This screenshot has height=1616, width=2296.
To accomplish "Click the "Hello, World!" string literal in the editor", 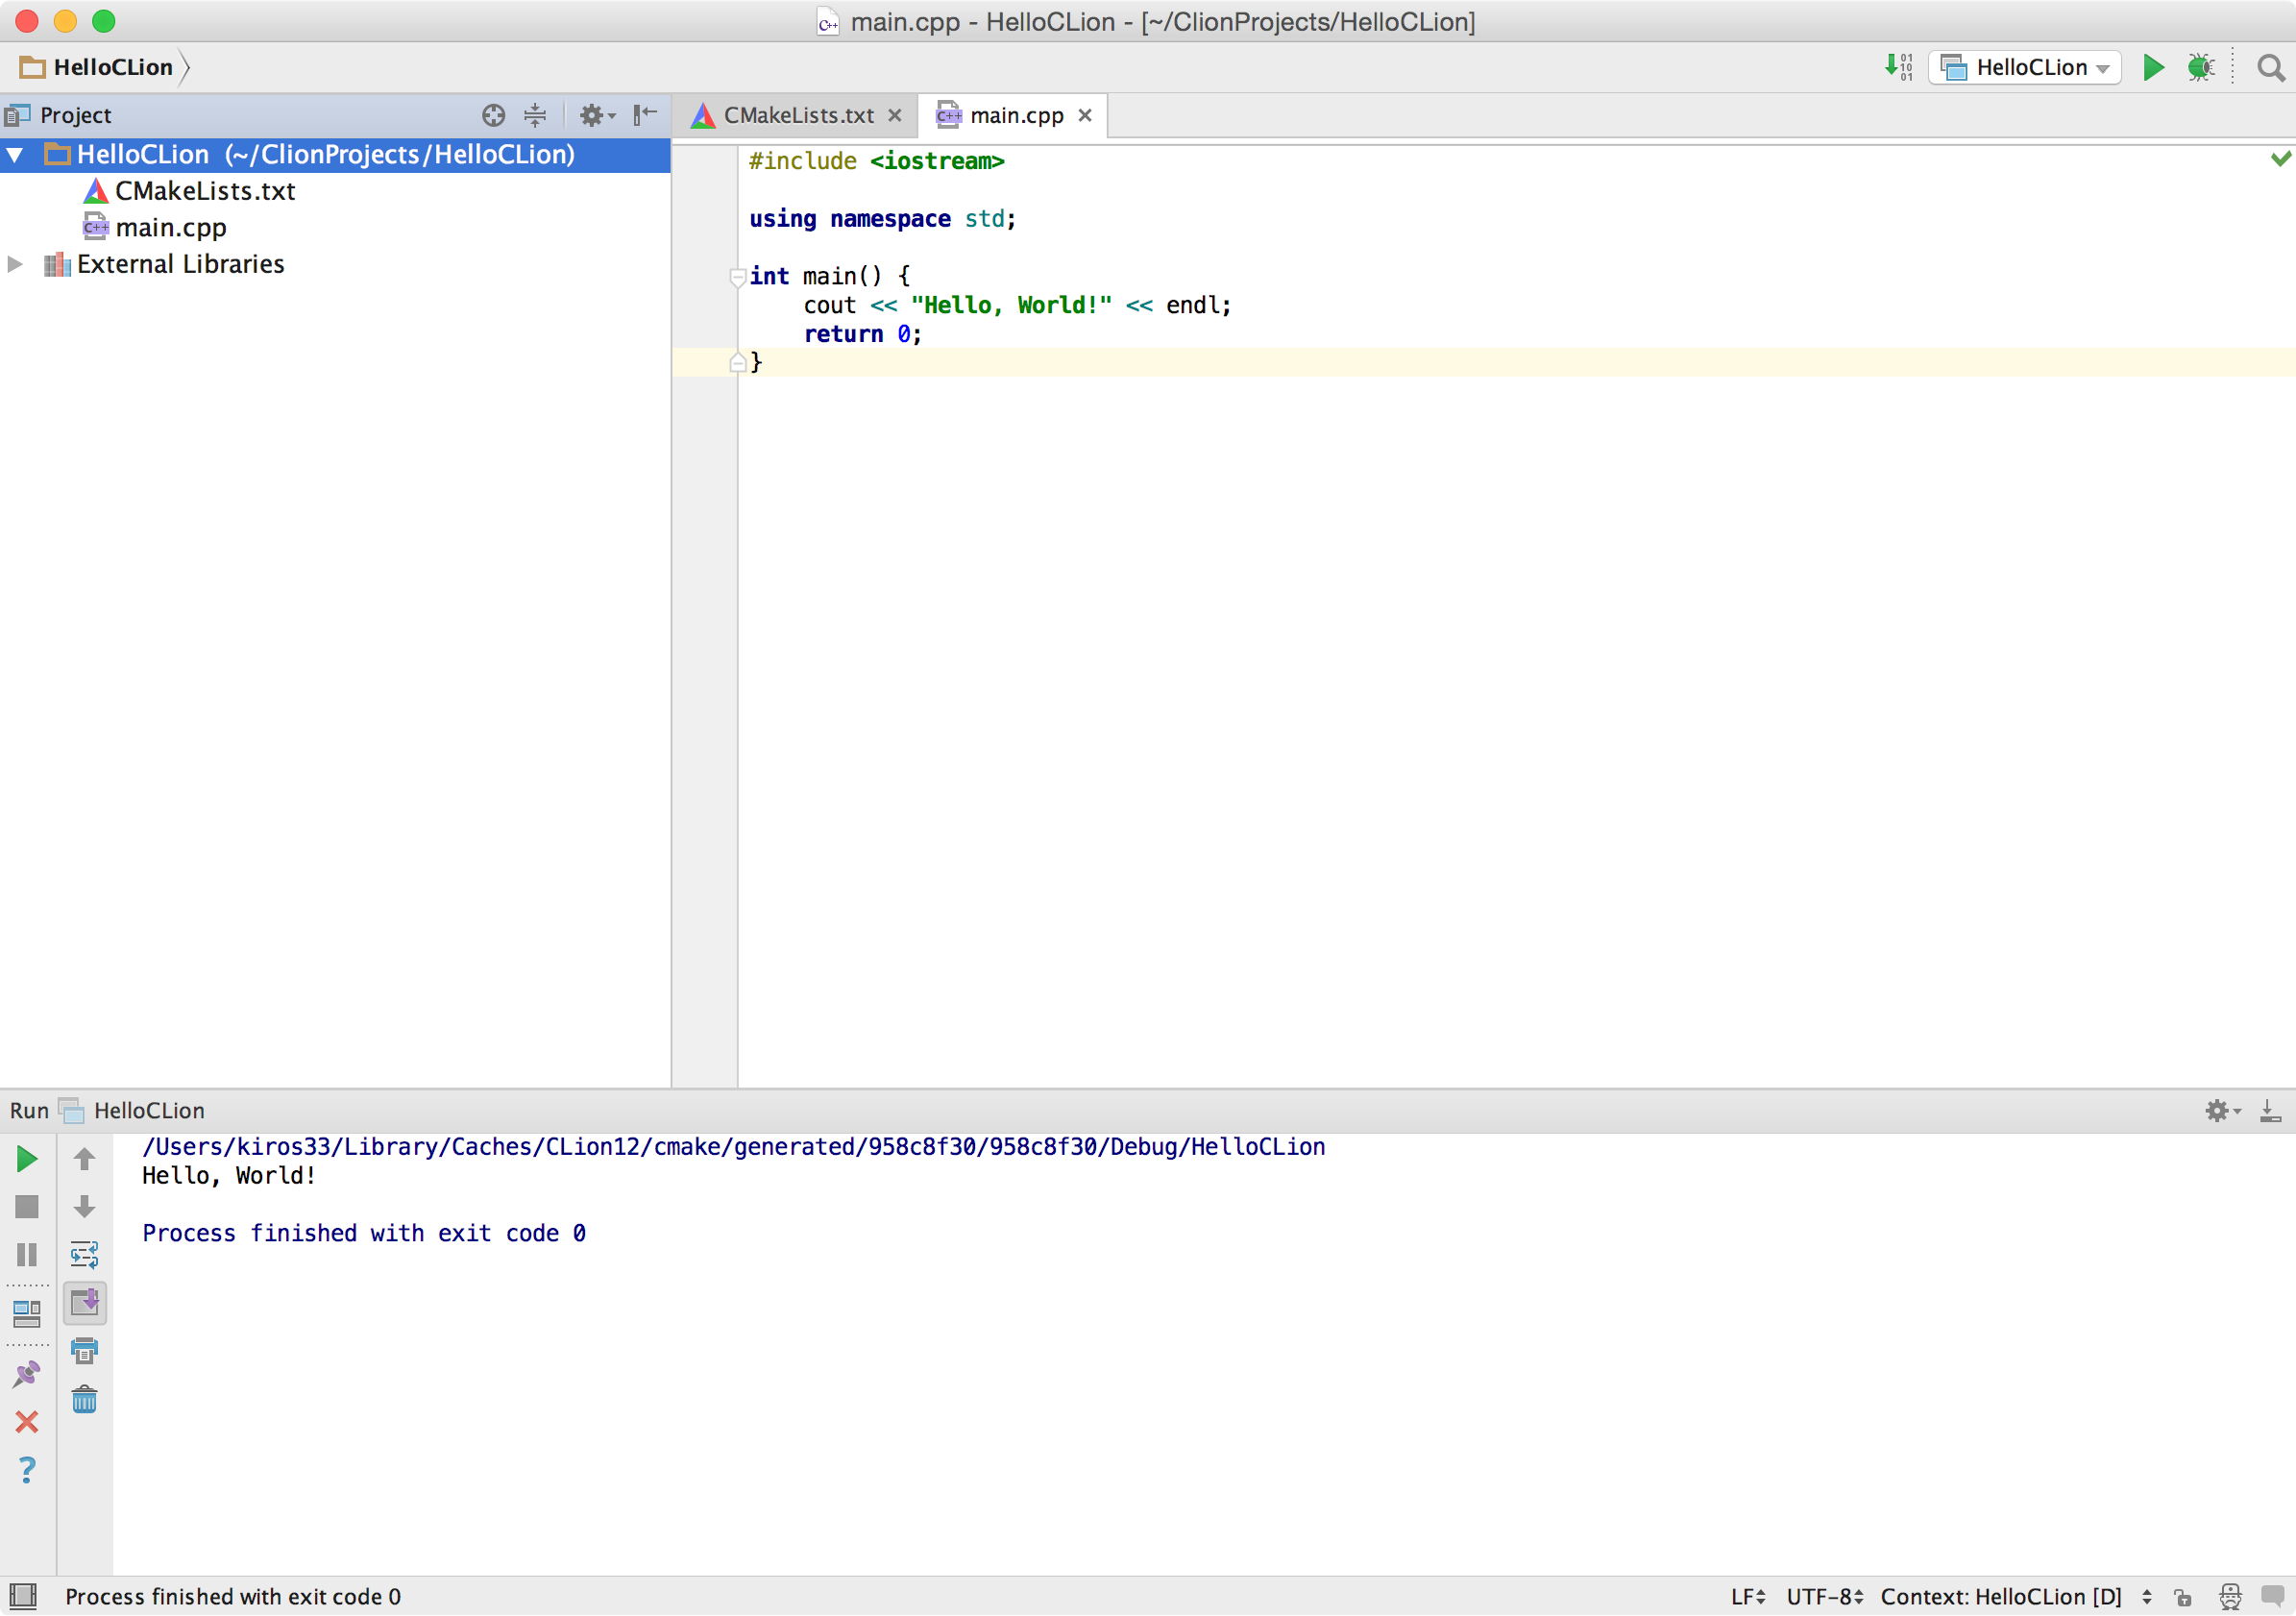I will pyautogui.click(x=1011, y=306).
